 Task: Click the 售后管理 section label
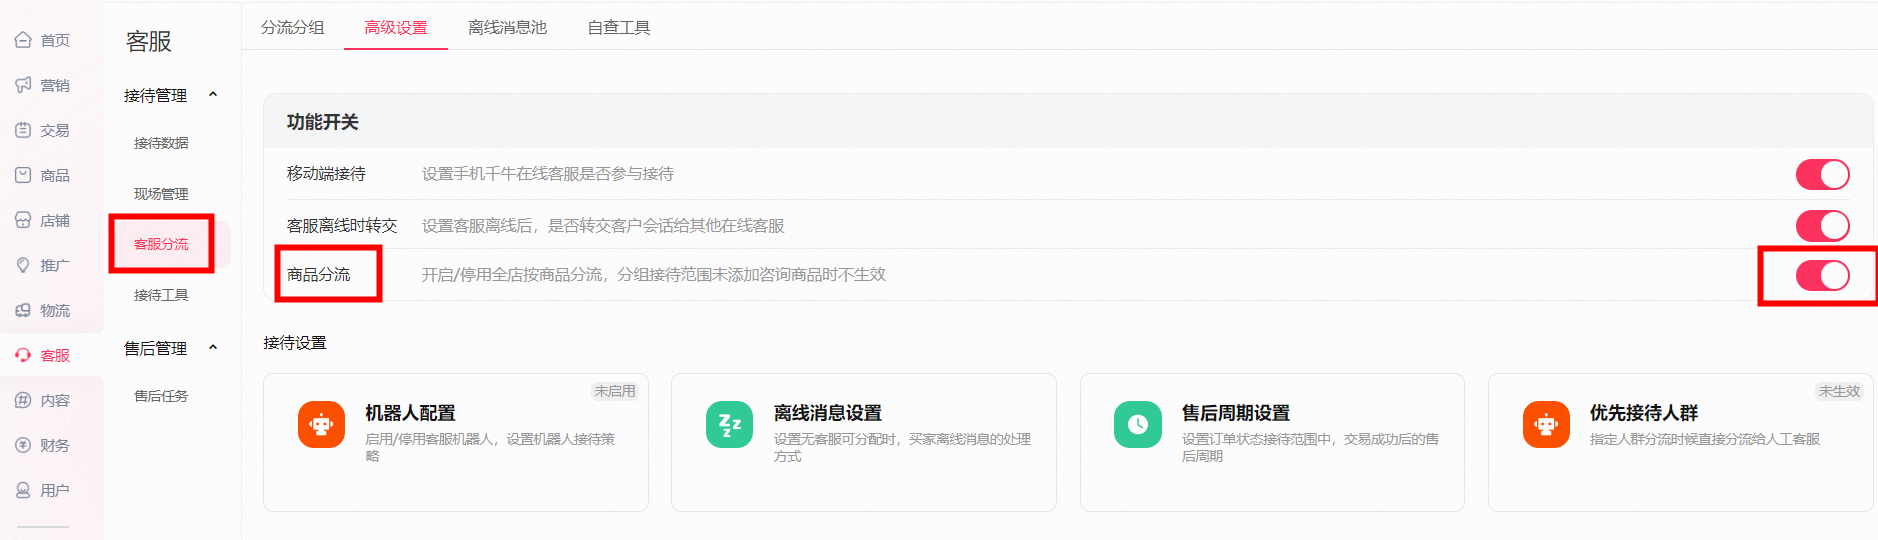[155, 348]
